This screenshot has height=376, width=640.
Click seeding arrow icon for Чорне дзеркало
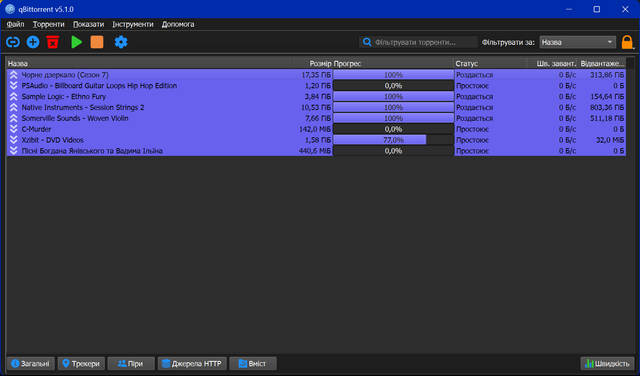click(13, 75)
